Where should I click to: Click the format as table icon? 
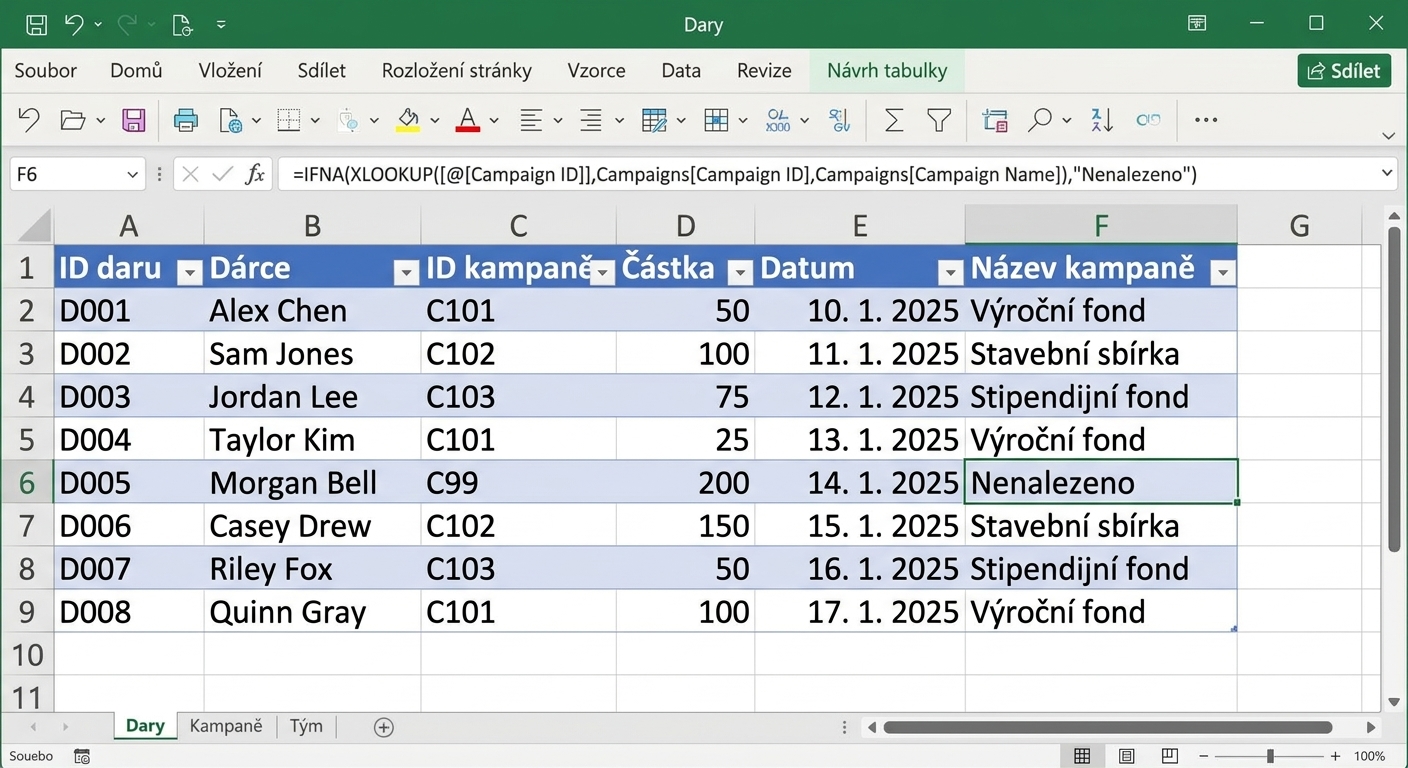[654, 121]
